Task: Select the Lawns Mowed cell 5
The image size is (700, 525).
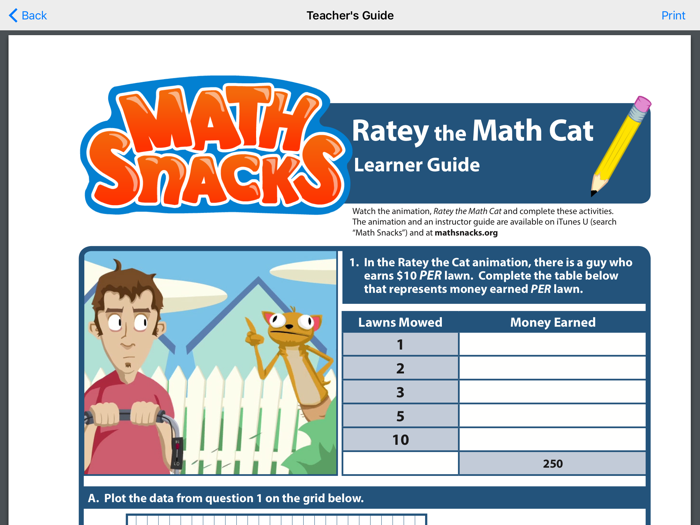Action: click(400, 416)
